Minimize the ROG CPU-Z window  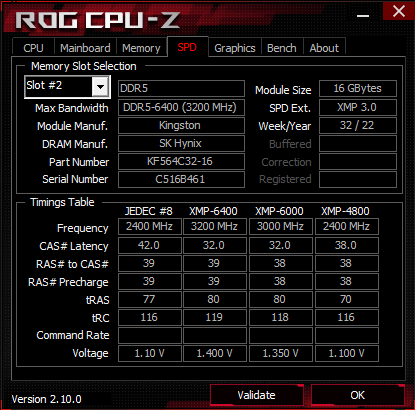(363, 15)
